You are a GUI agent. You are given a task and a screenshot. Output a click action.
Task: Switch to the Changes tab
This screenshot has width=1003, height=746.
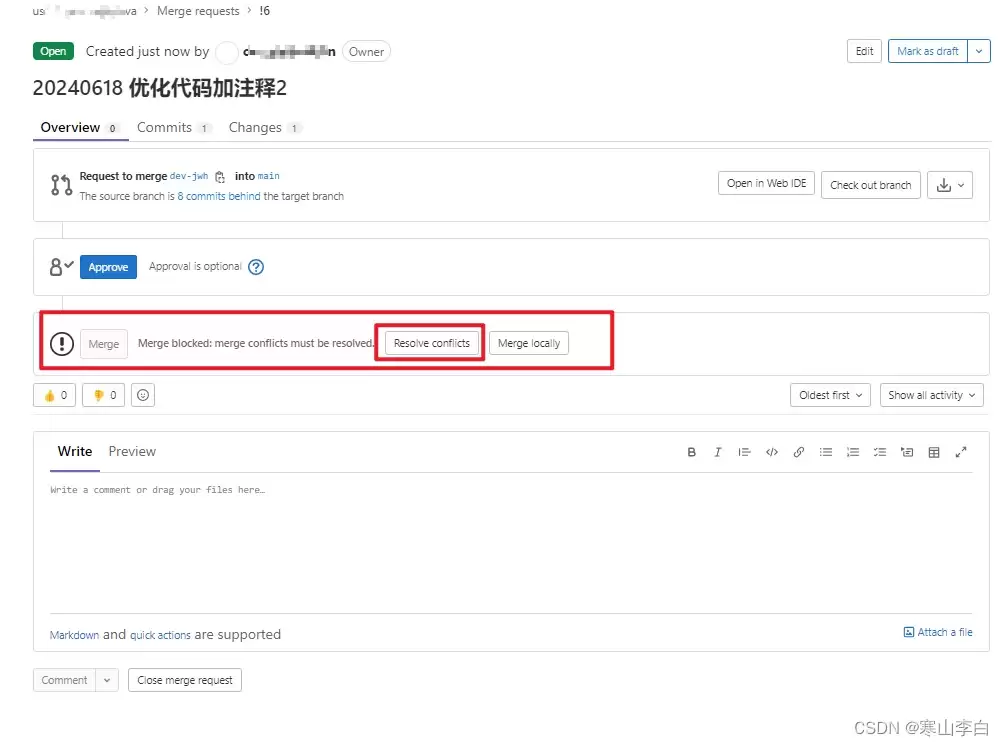point(264,127)
